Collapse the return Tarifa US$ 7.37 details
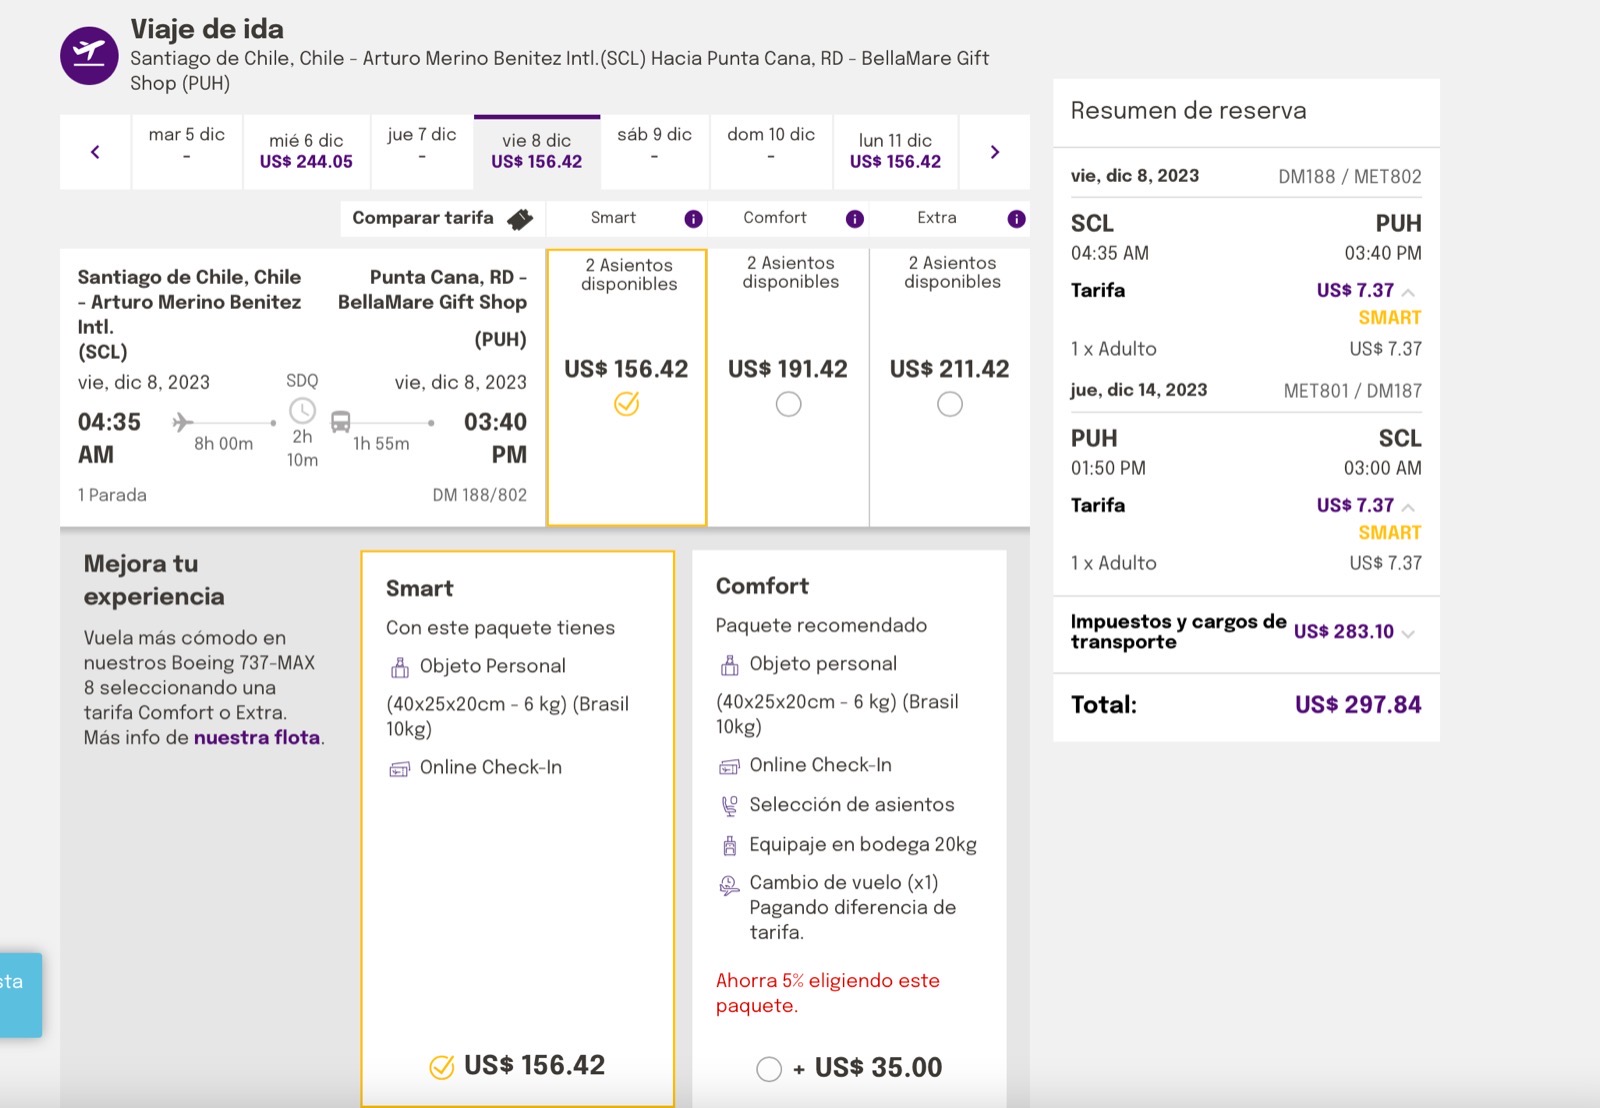This screenshot has width=1600, height=1108. tap(1408, 507)
